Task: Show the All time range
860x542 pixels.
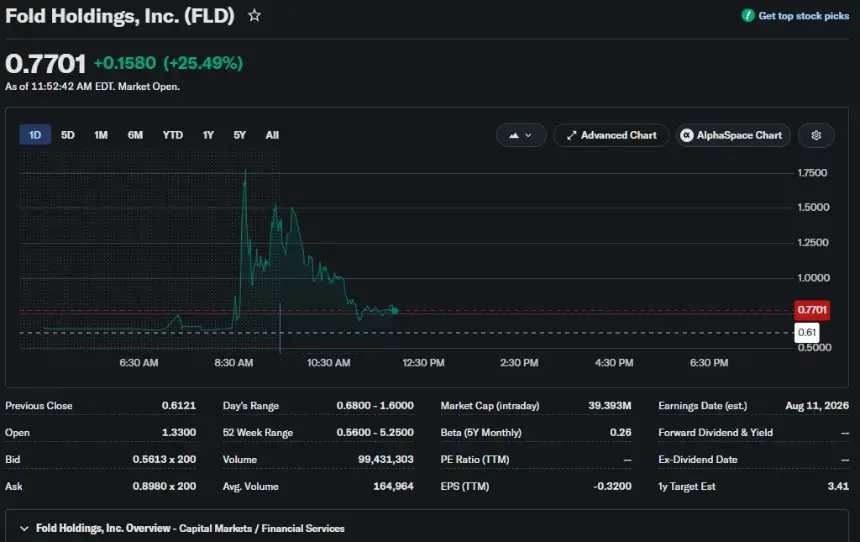Action: [272, 135]
